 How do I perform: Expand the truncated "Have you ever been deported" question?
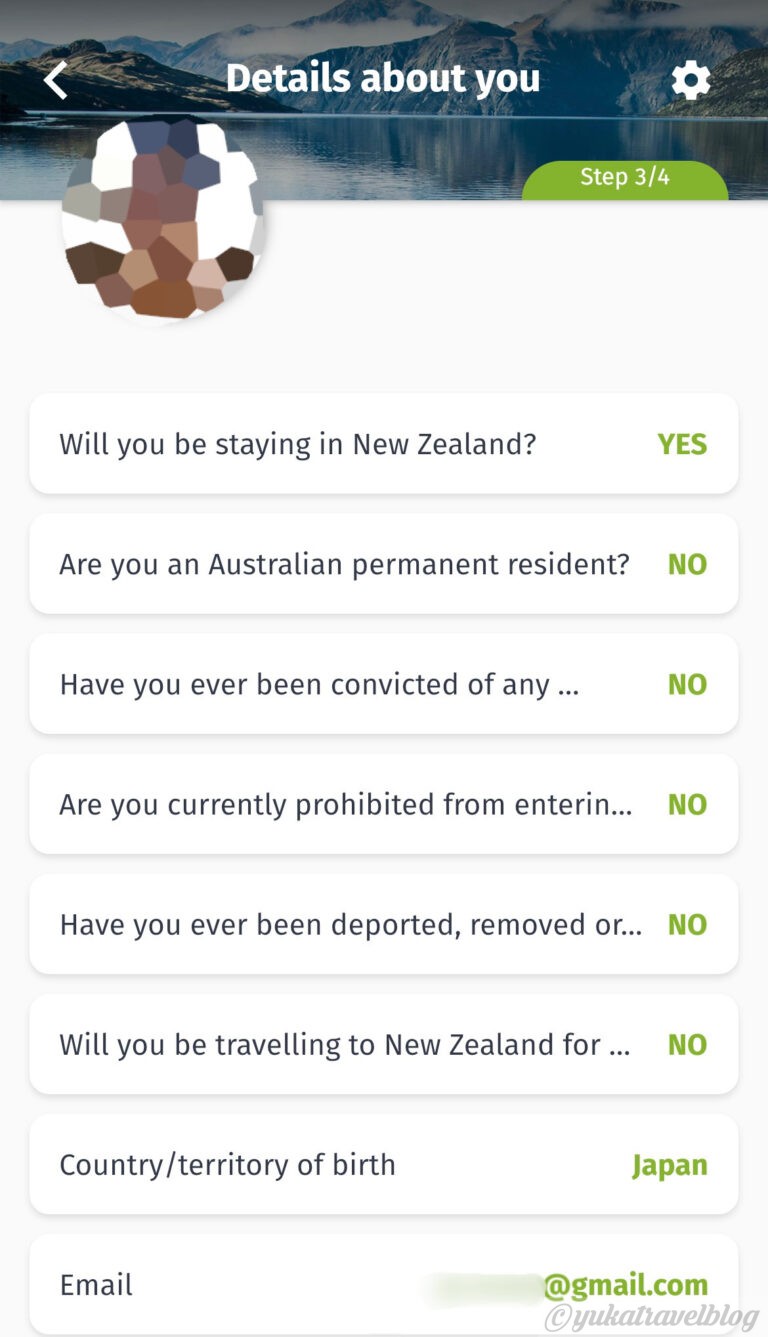click(x=350, y=924)
